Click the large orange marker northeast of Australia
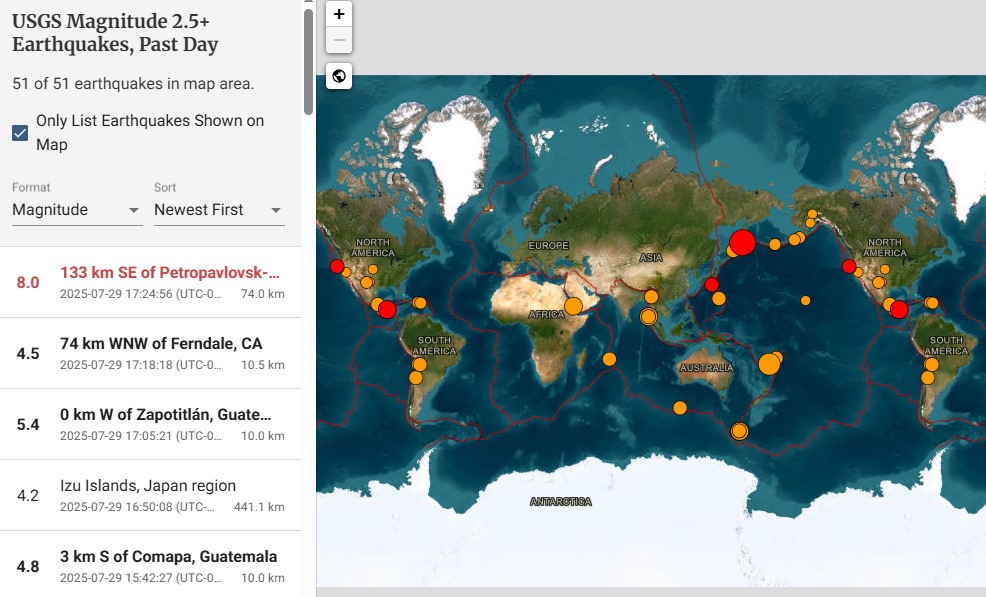 [x=769, y=364]
